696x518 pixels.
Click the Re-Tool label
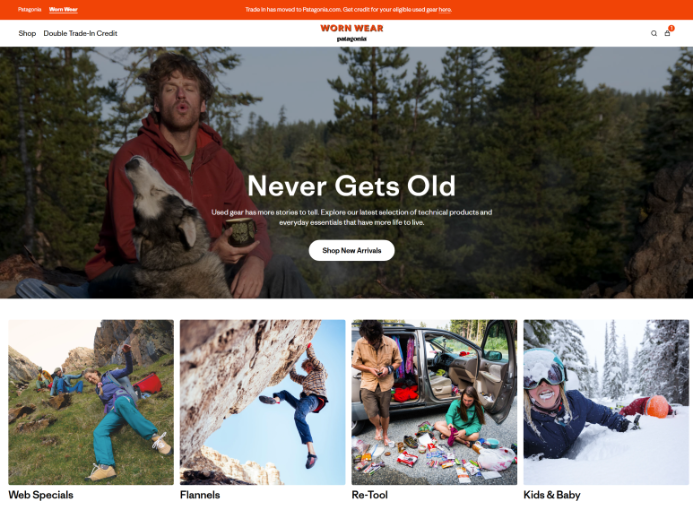370,495
